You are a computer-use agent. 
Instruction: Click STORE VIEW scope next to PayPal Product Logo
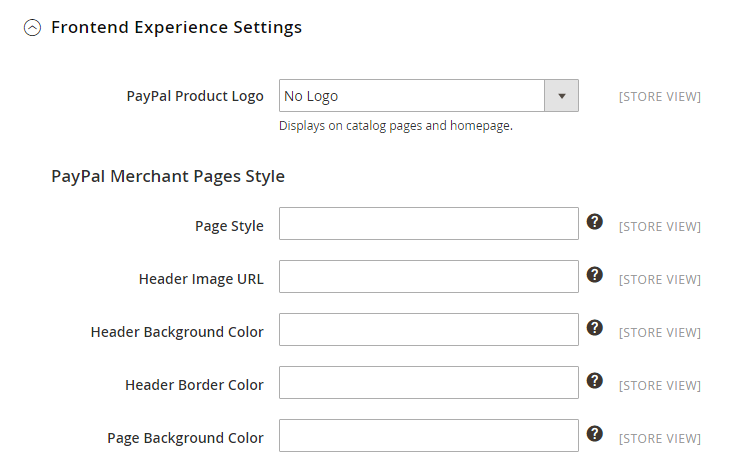click(659, 97)
